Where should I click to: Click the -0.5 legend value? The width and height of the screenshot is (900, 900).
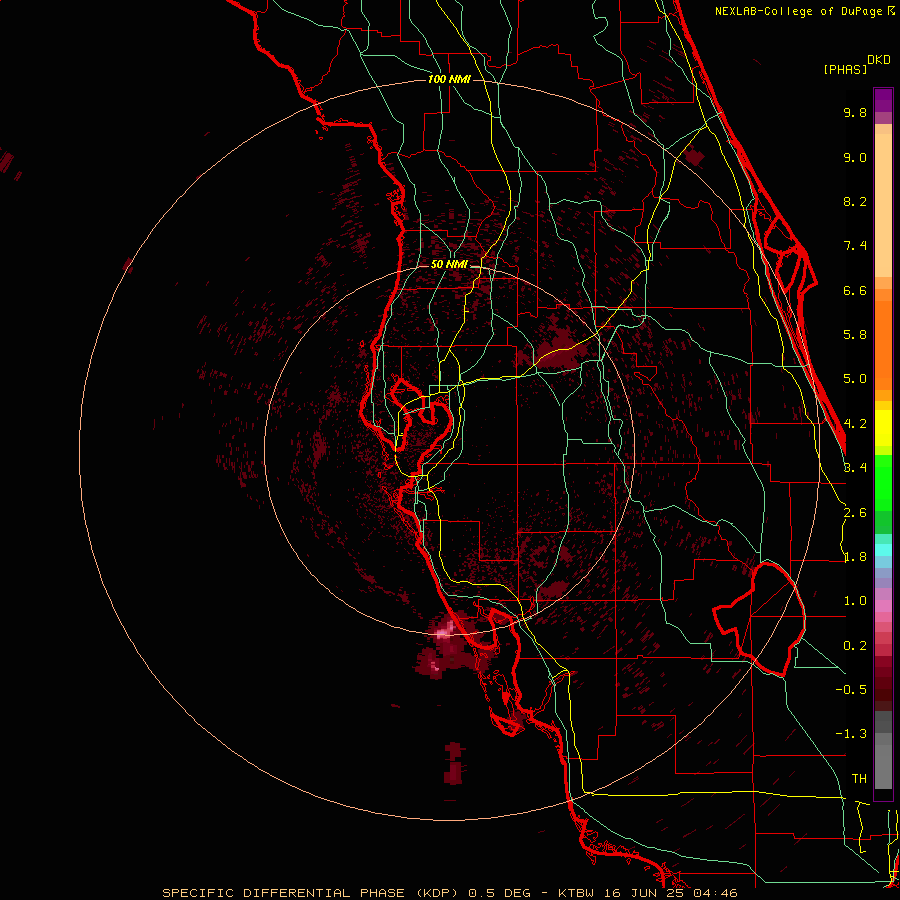(x=851, y=690)
